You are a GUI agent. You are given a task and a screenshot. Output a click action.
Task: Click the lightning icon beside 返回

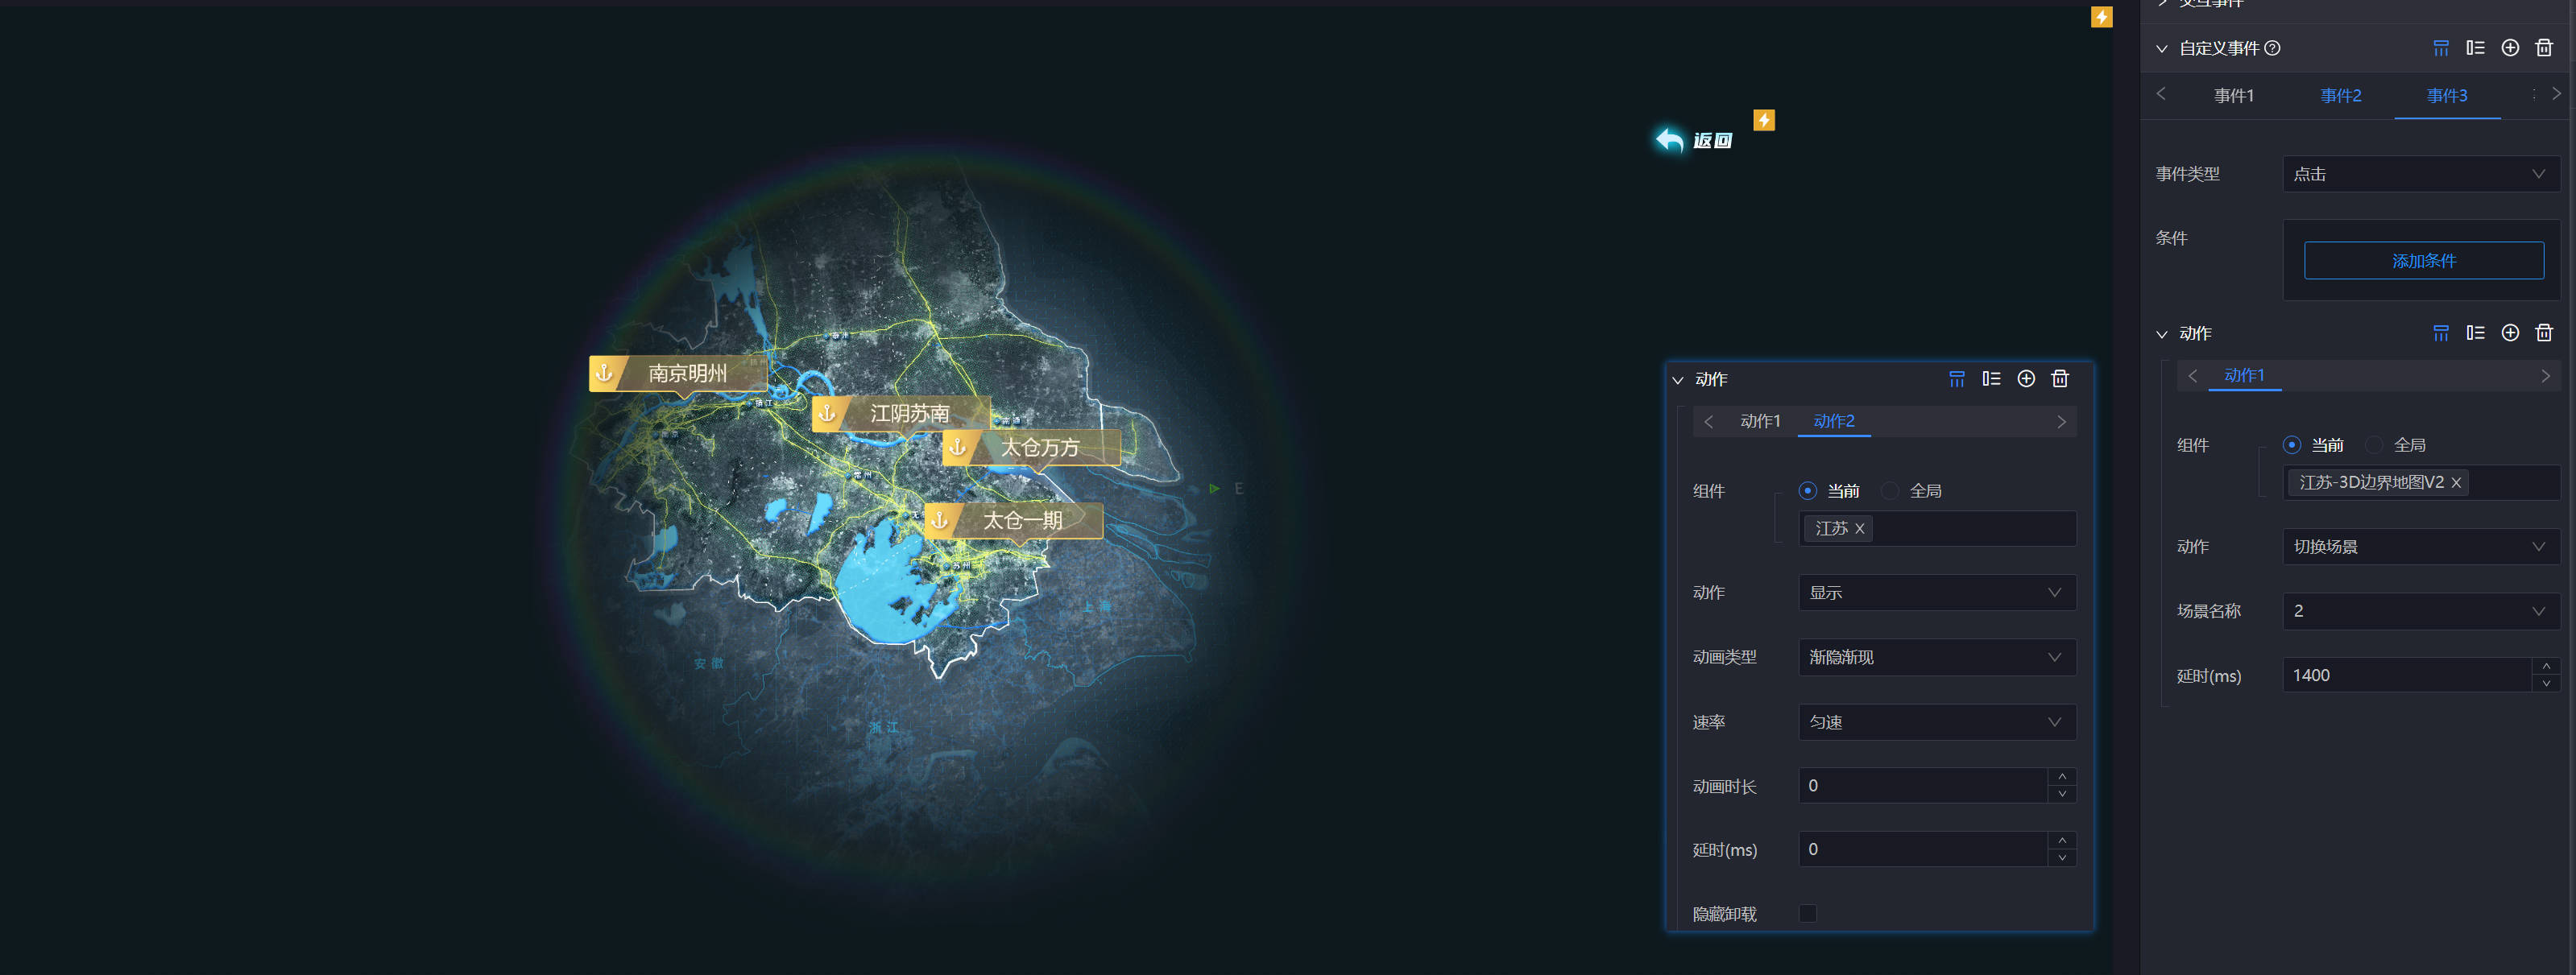point(1763,120)
